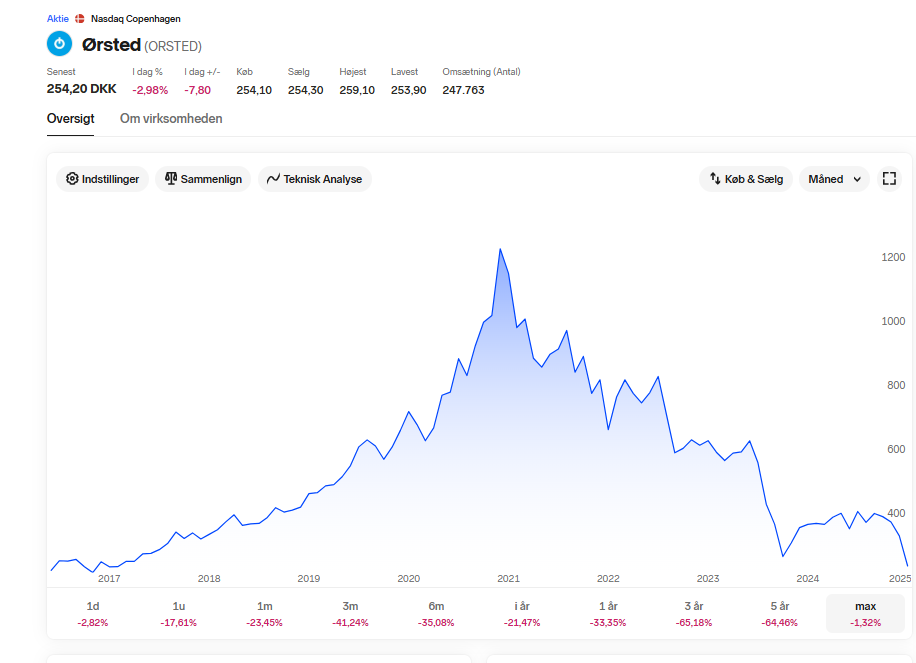
Task: Click the Nasdaq Copenhagen exchange label
Action: tap(136, 19)
